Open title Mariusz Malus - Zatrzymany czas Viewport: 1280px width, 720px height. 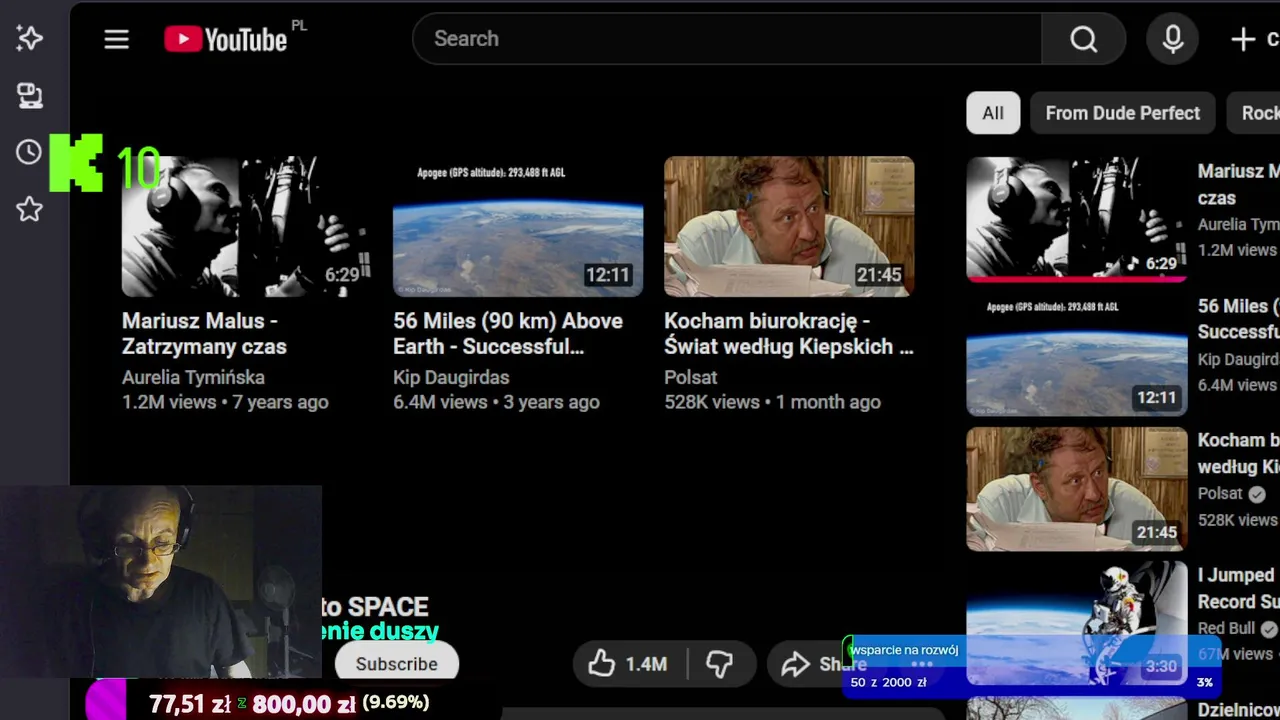pos(204,334)
